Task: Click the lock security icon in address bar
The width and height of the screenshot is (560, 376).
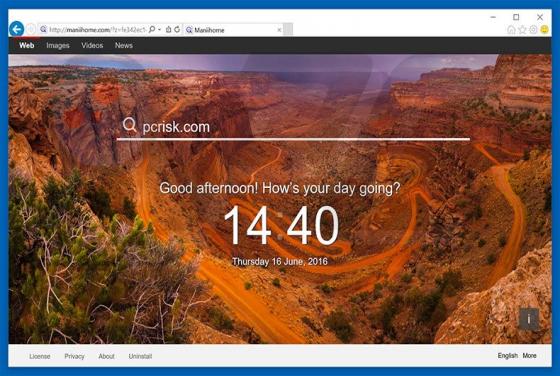Action: click(169, 30)
